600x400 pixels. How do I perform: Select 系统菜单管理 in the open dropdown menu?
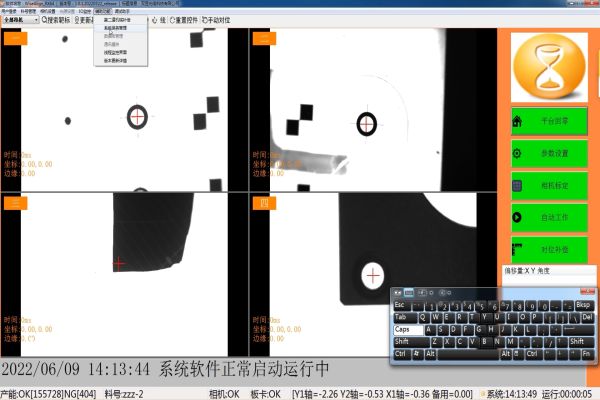point(117,27)
